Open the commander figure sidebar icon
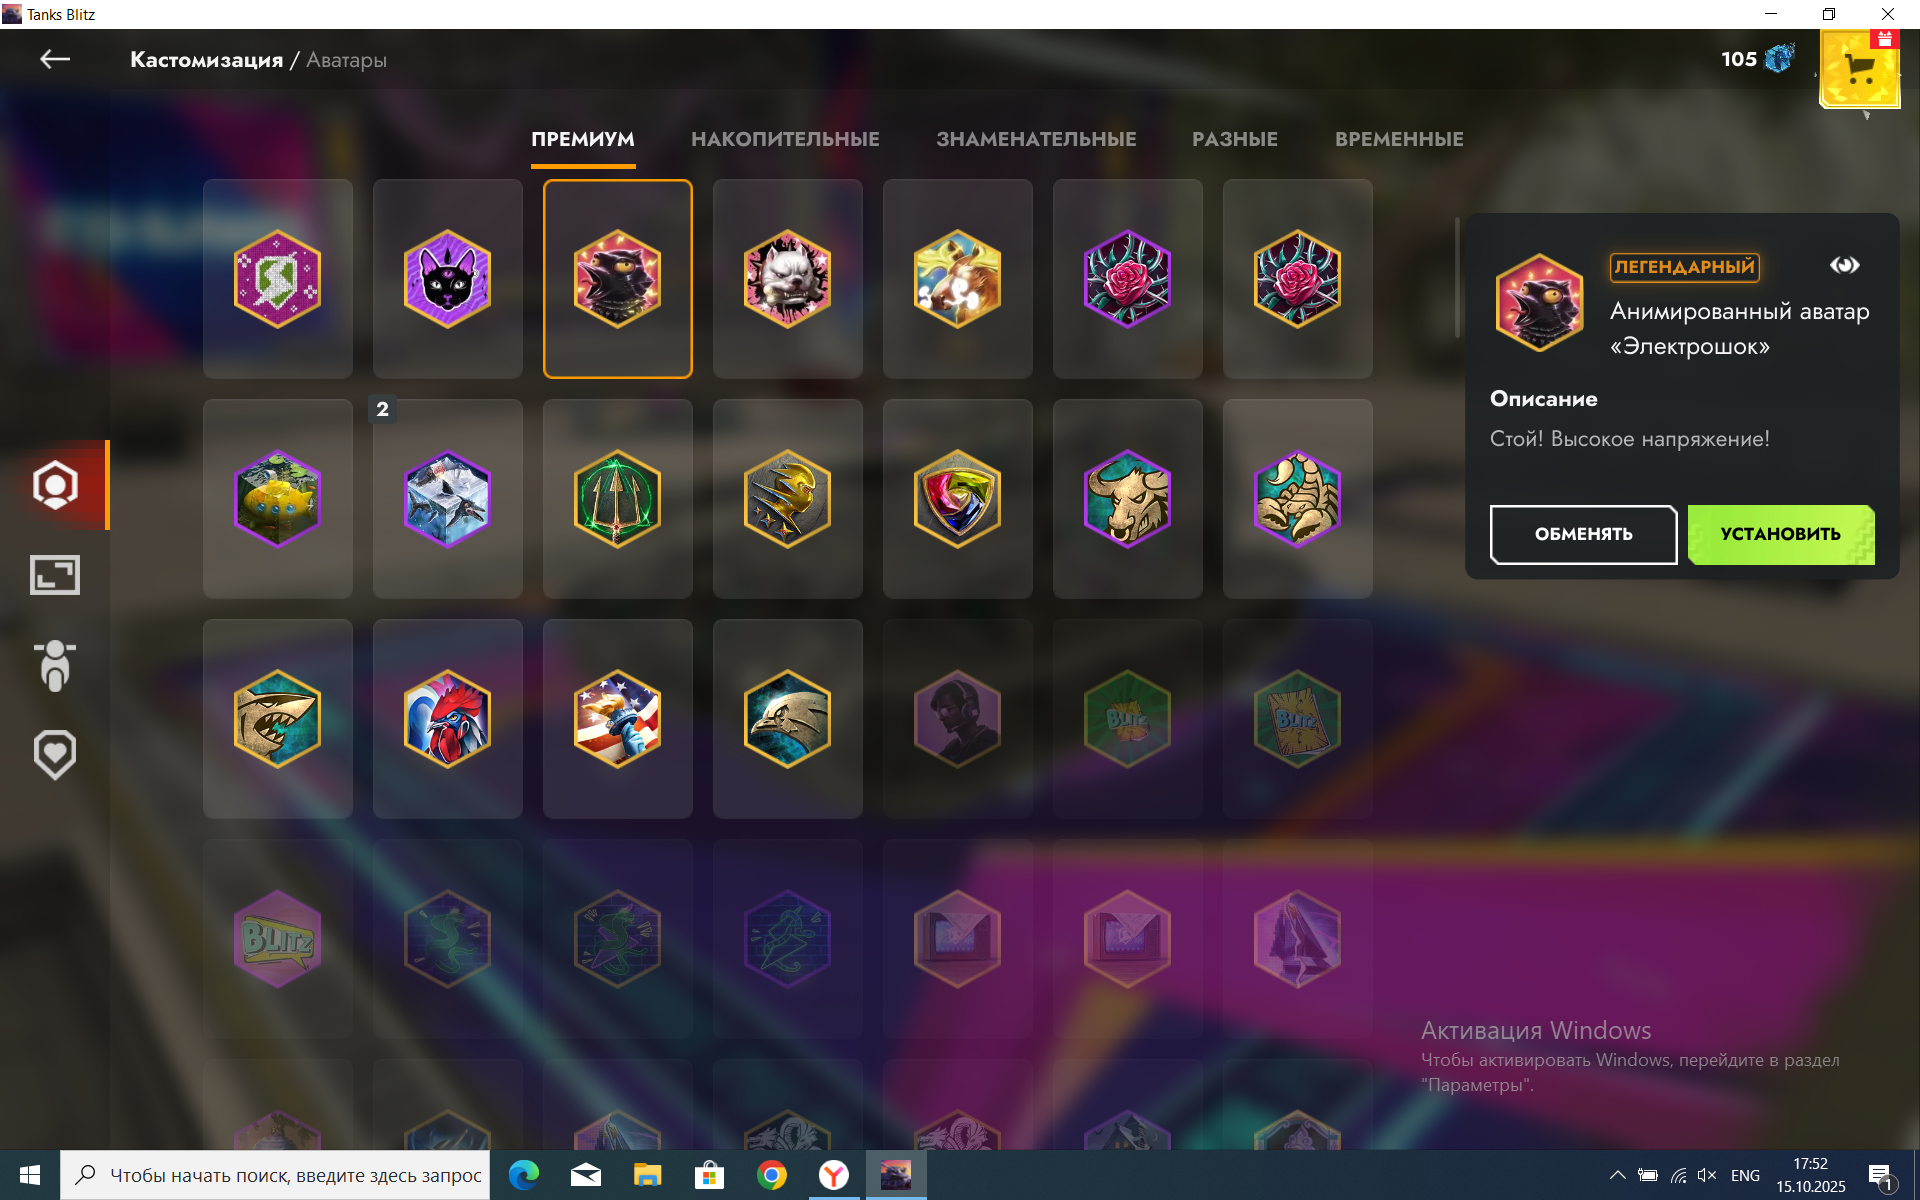 click(55, 665)
